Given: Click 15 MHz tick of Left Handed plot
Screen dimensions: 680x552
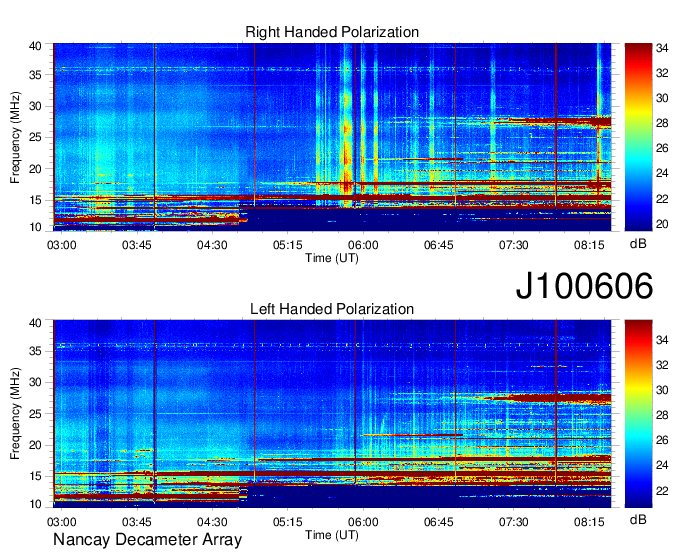Looking at the screenshot, I should [x=35, y=477].
